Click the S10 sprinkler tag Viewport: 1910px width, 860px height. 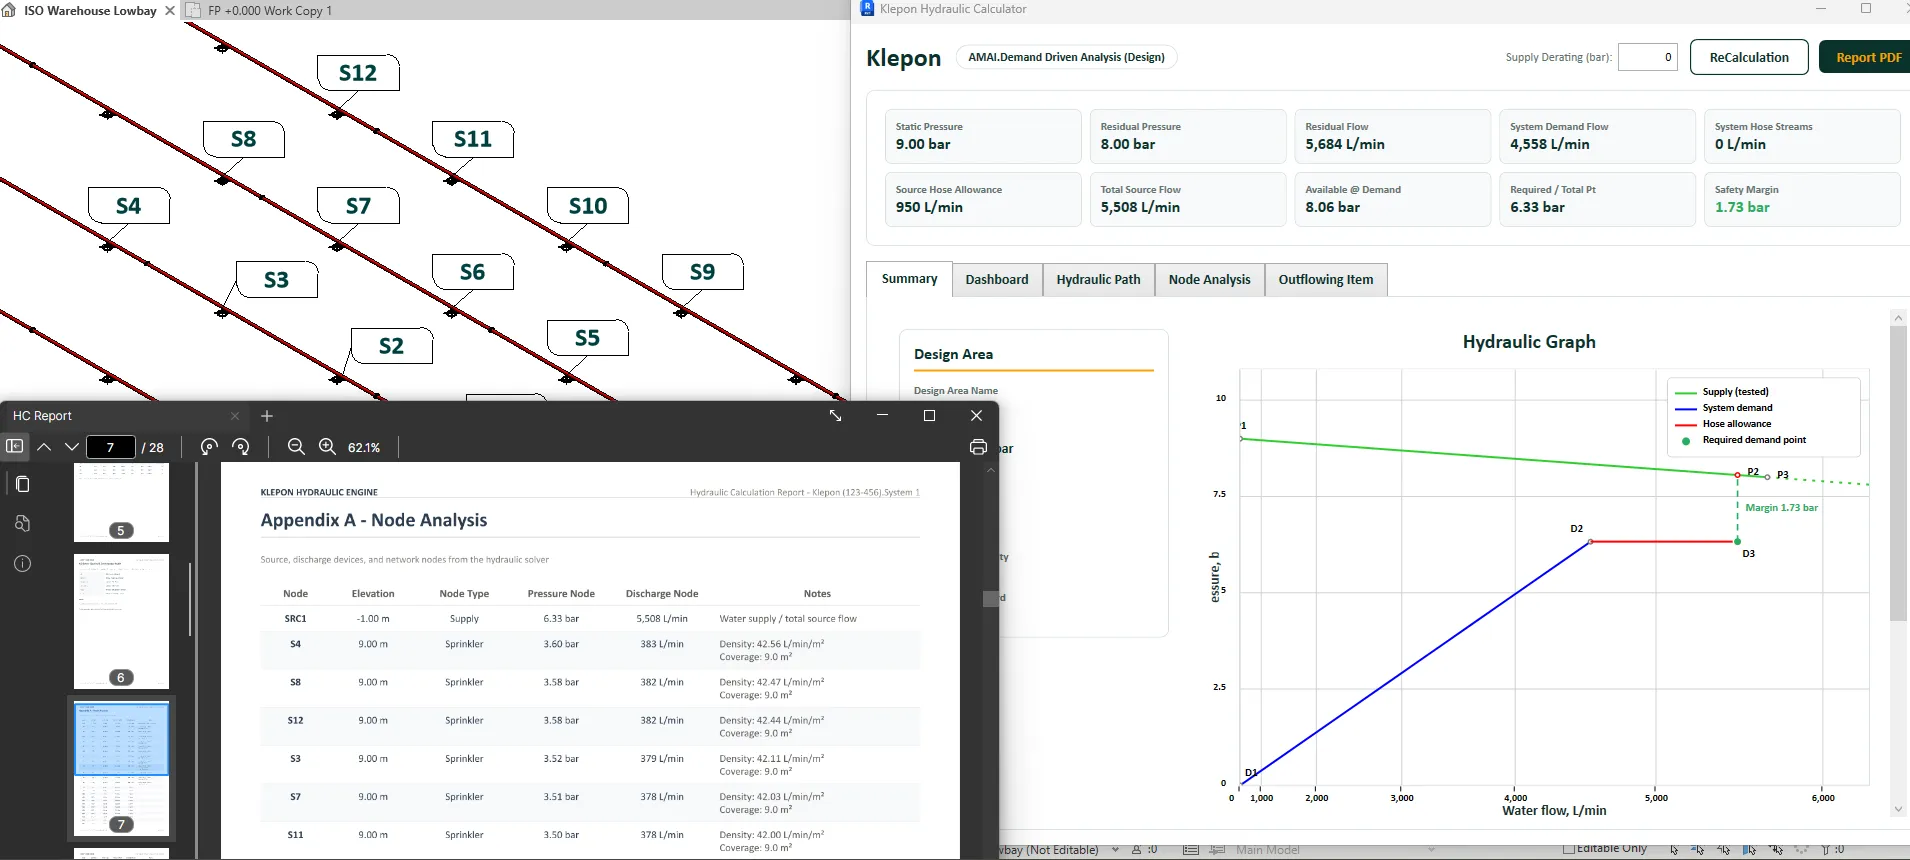588,206
